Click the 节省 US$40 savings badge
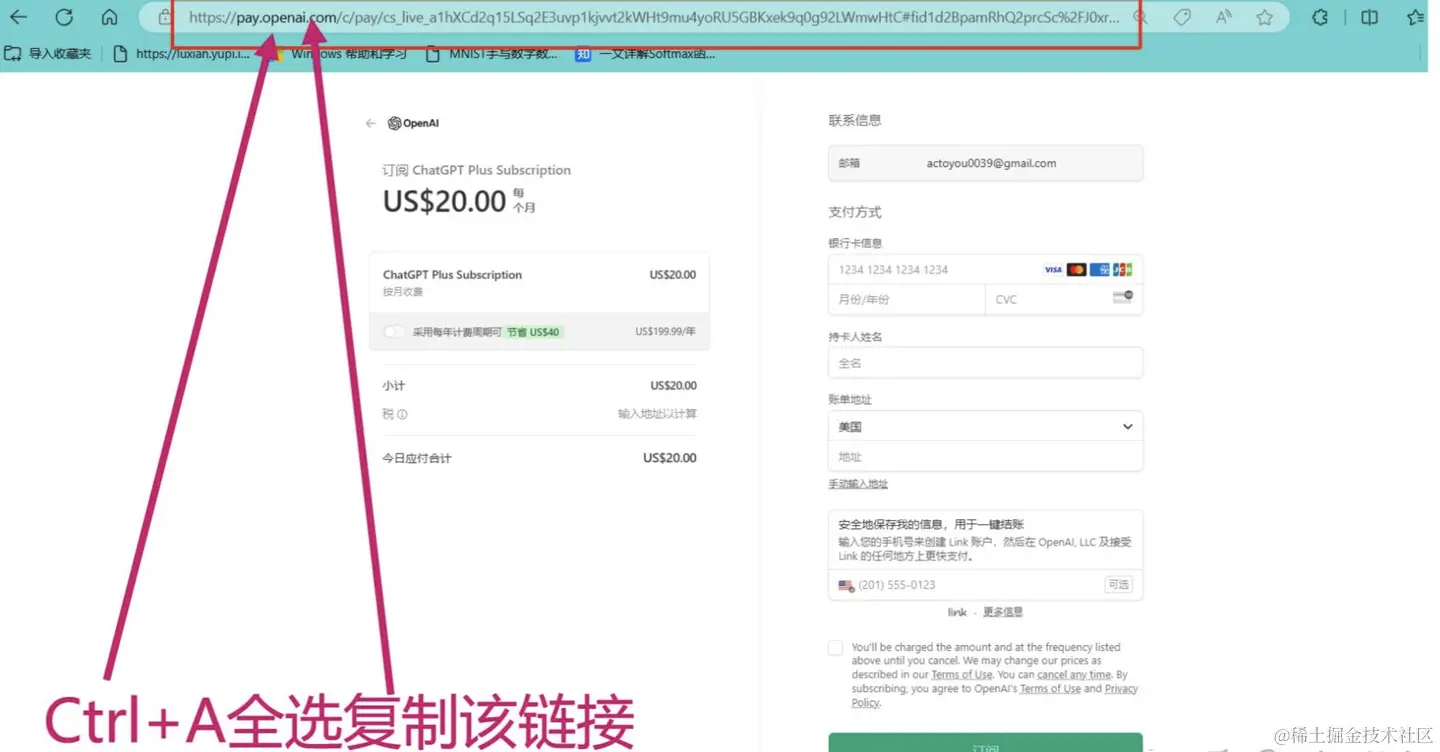The width and height of the screenshot is (1440, 752). click(x=533, y=332)
